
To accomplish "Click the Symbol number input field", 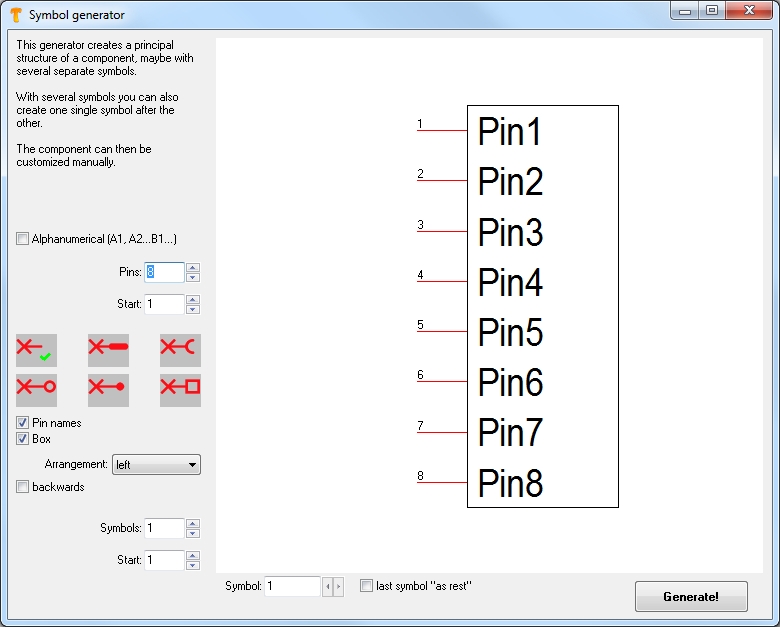I will click(292, 587).
